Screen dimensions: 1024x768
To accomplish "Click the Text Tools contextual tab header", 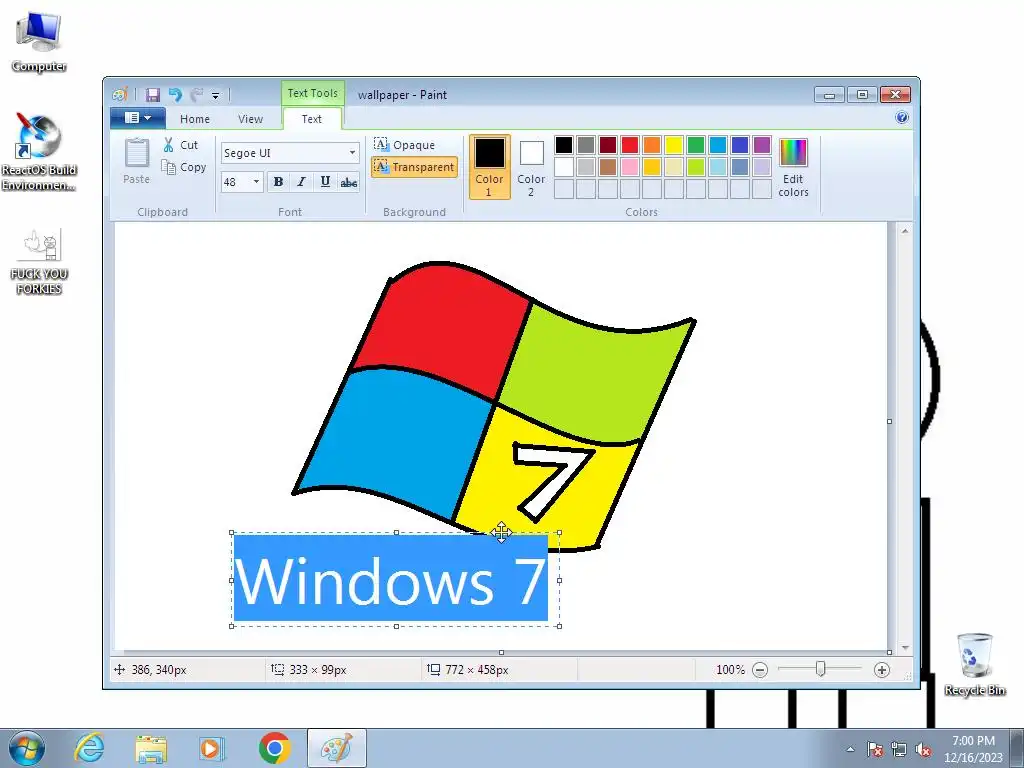I will pos(313,93).
